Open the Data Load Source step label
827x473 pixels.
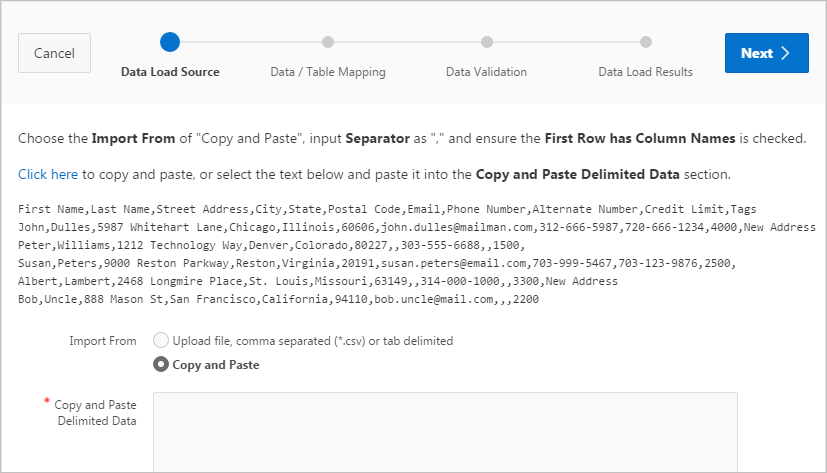[x=170, y=72]
